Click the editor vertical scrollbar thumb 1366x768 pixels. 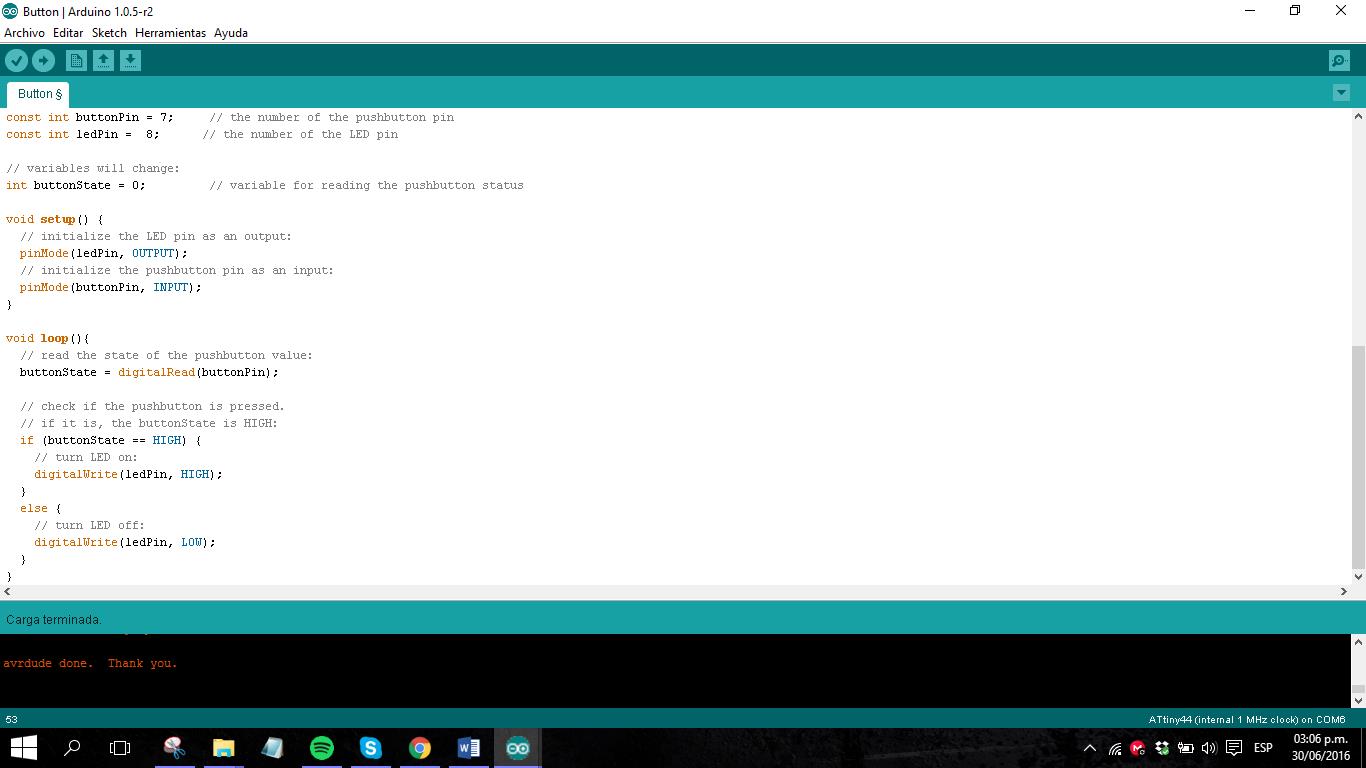coord(1358,456)
